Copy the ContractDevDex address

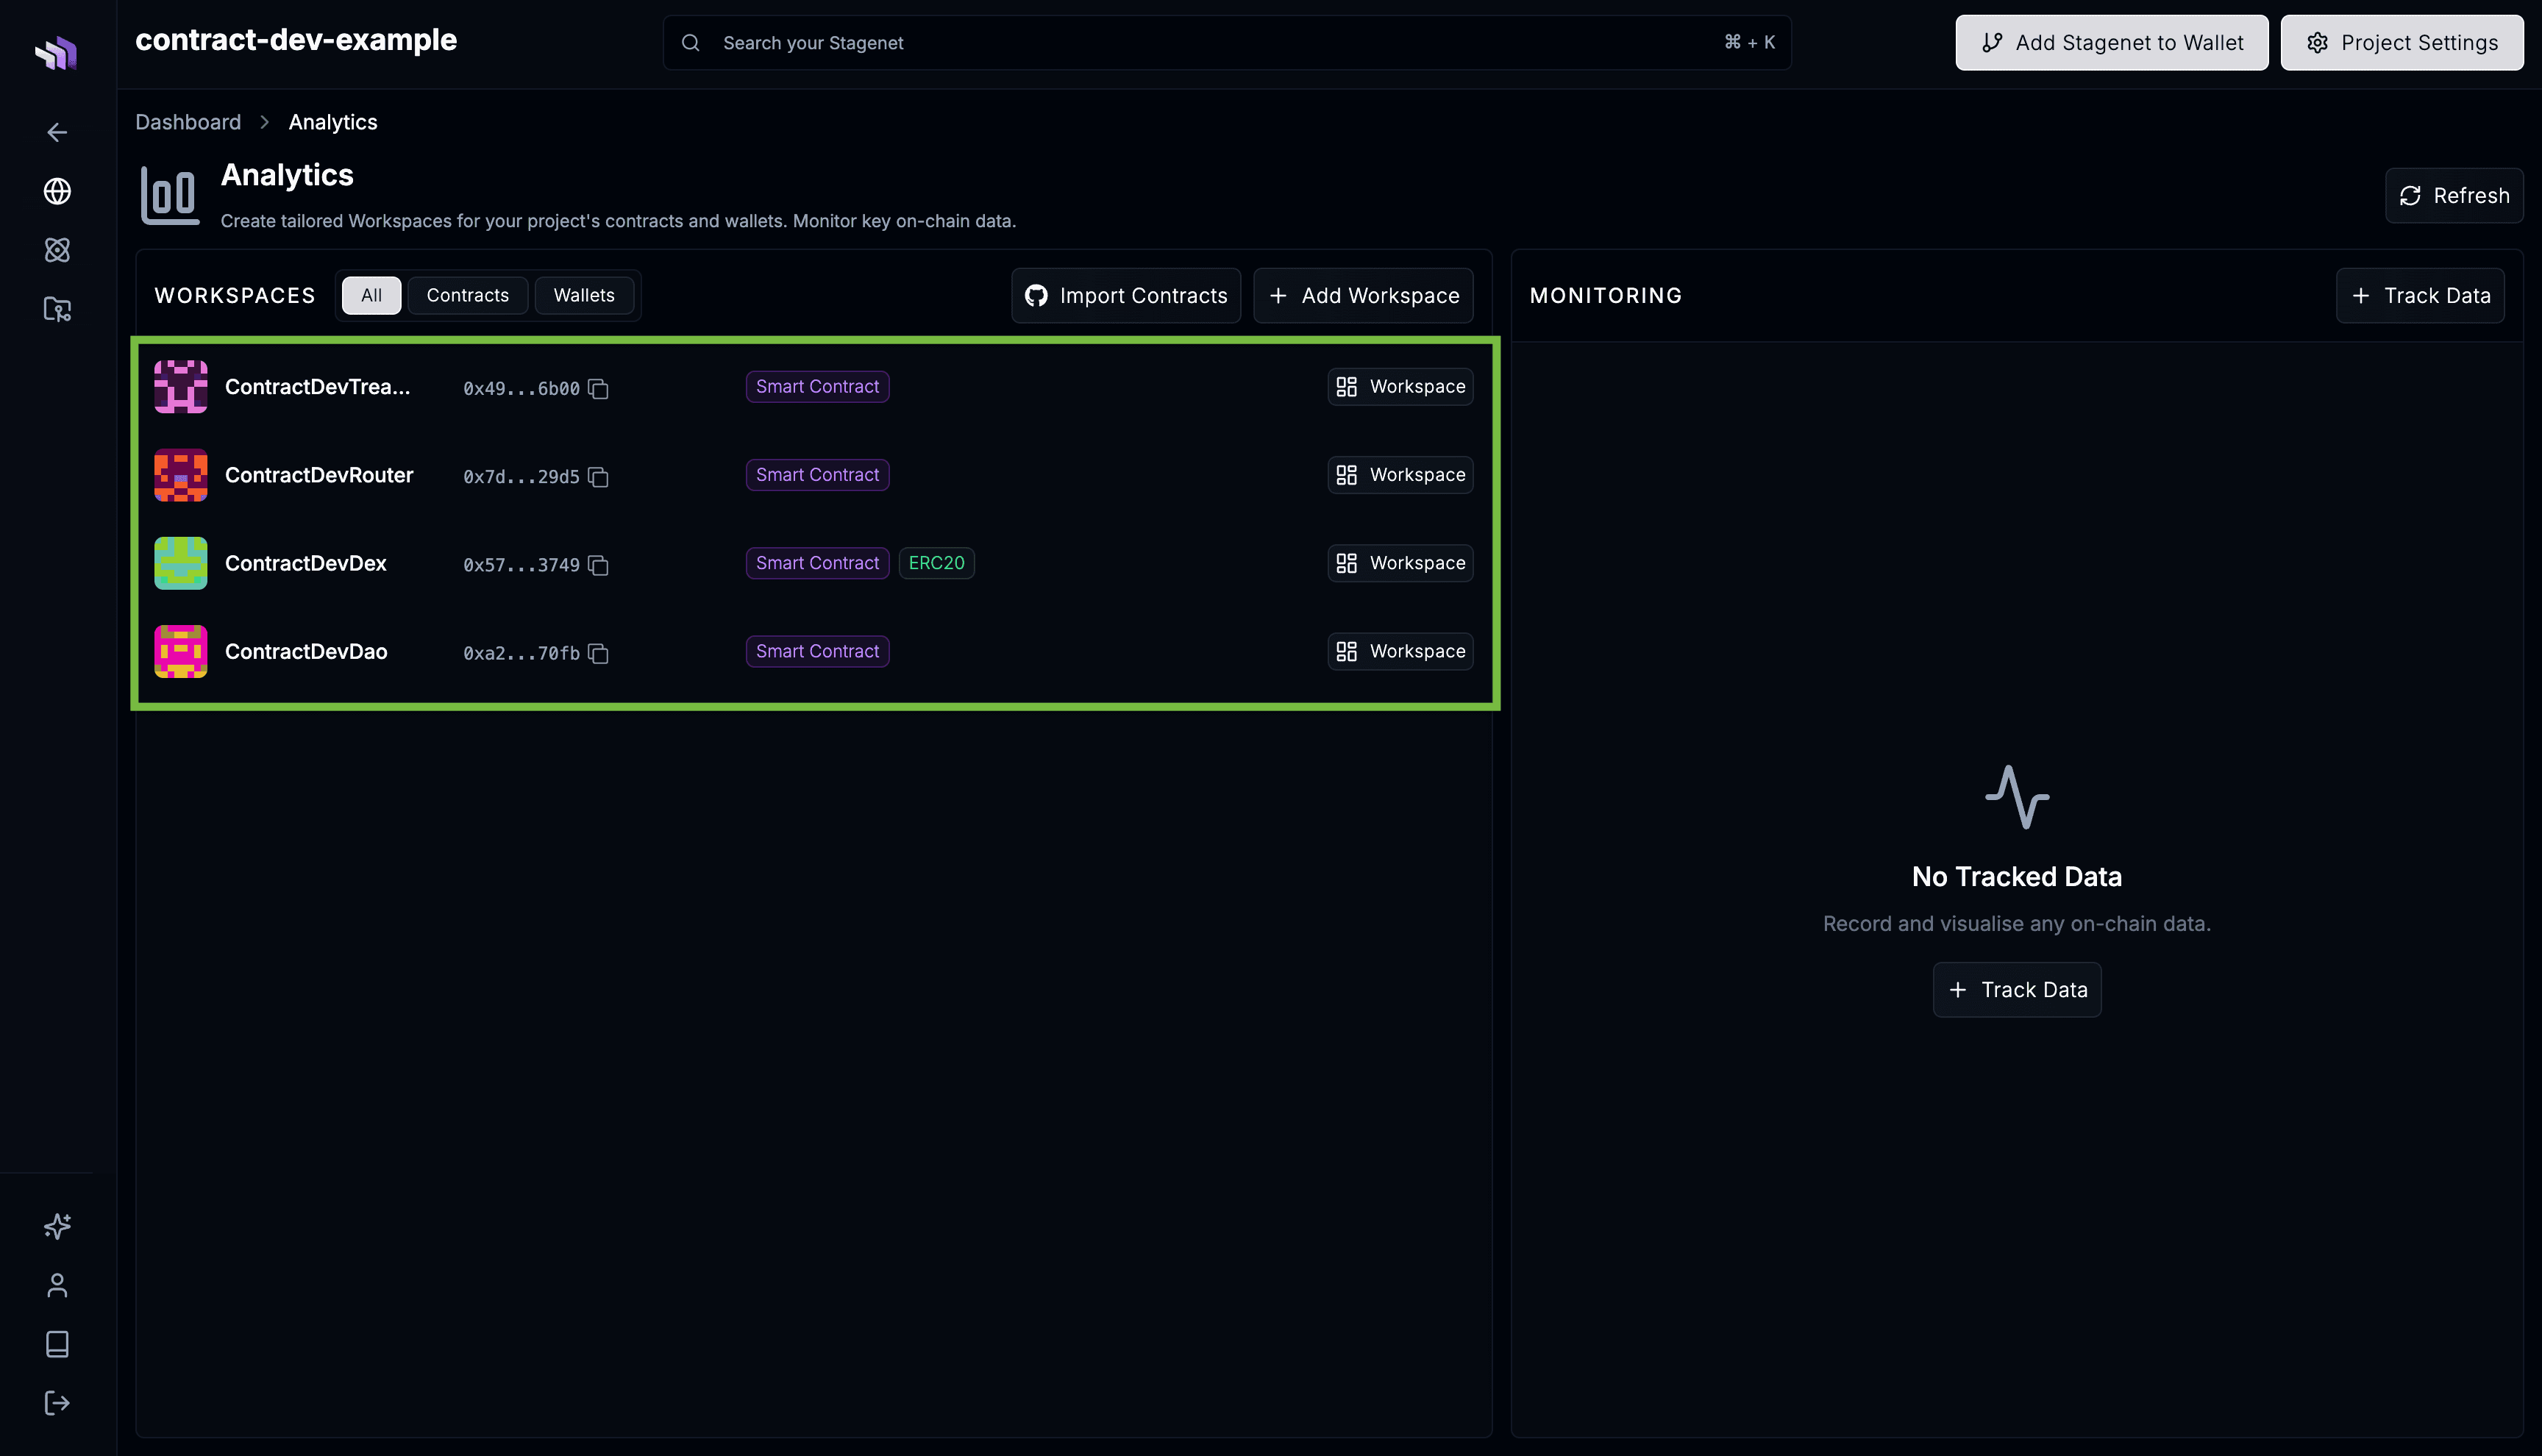[598, 565]
